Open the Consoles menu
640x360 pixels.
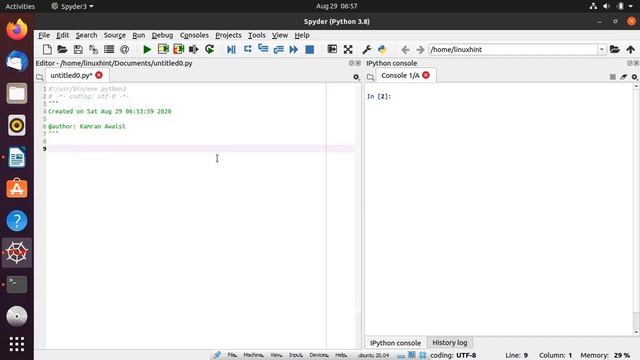pos(194,35)
